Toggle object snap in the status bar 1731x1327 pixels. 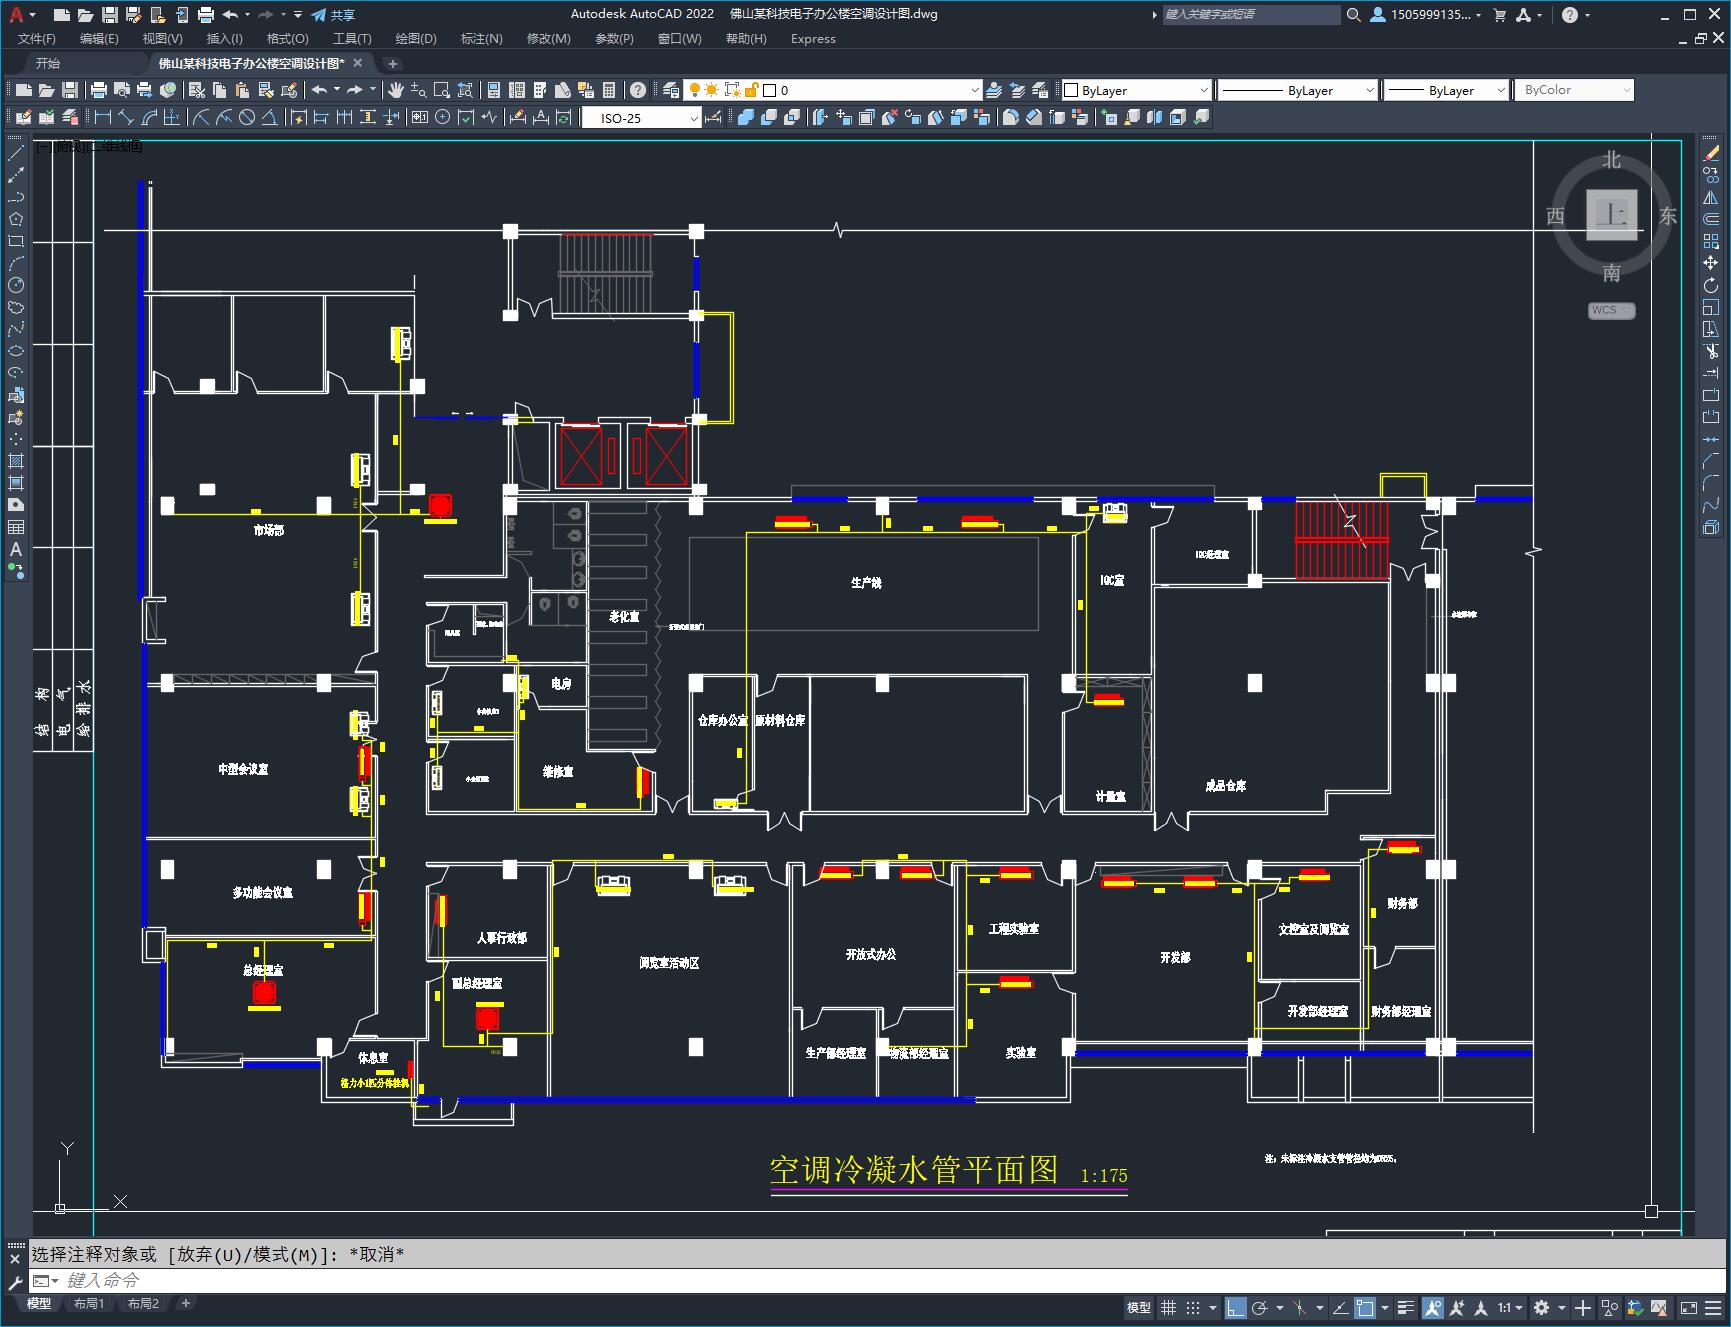click(x=1365, y=1307)
